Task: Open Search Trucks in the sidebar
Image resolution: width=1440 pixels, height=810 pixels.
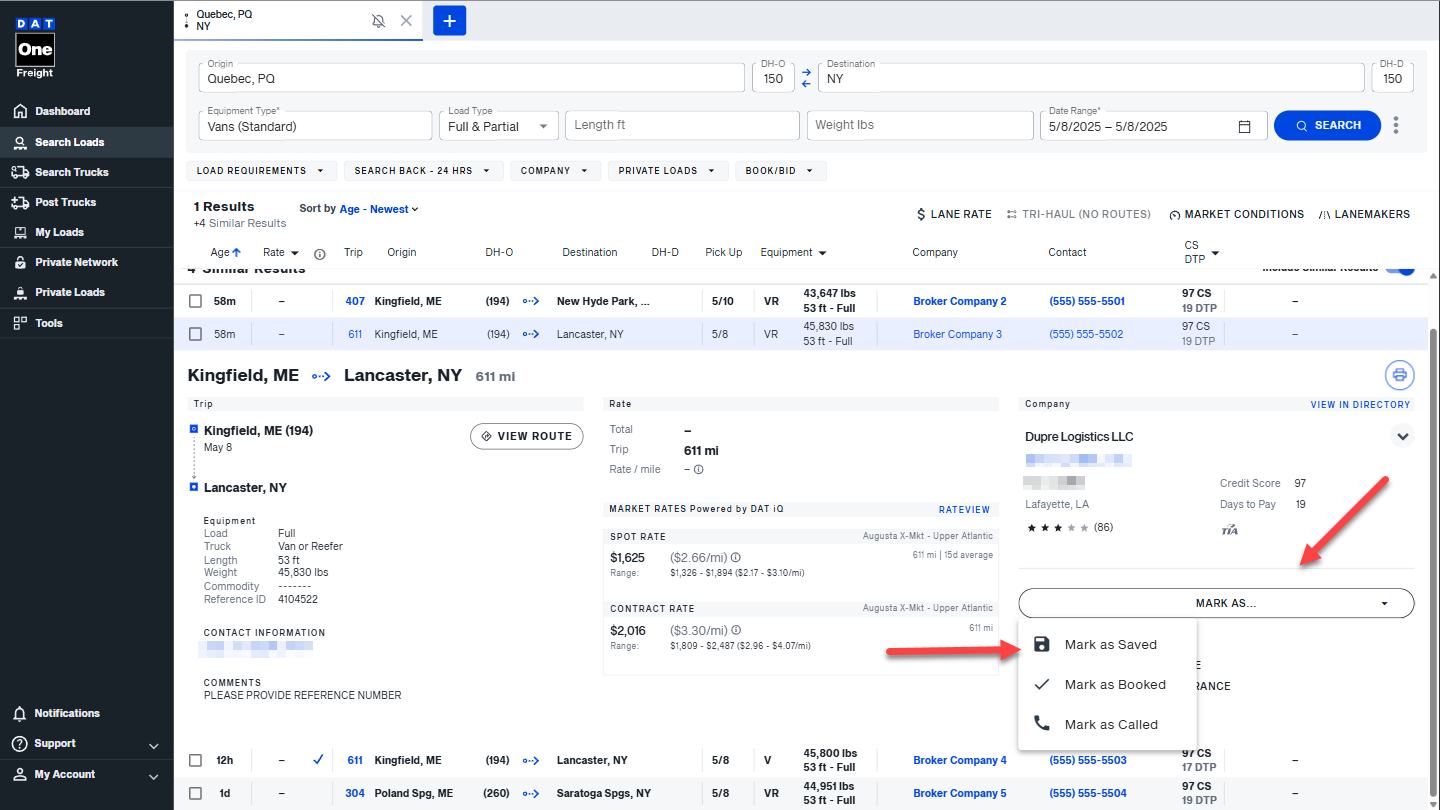Action: 71,172
